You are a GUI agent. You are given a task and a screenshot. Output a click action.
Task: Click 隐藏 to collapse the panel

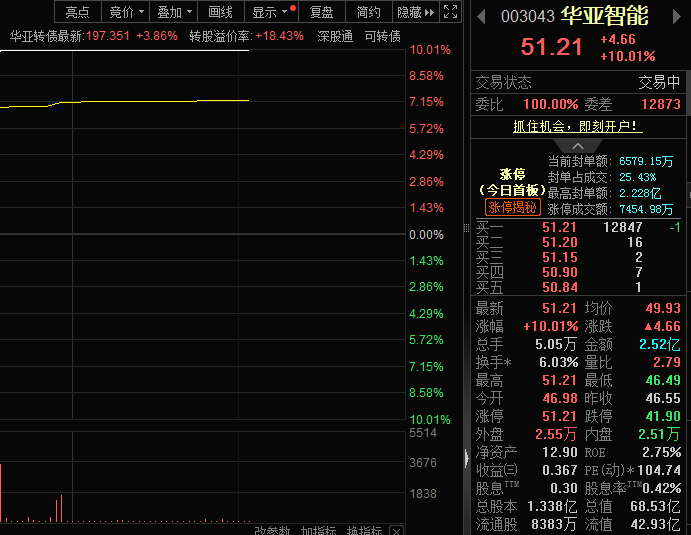pos(416,12)
